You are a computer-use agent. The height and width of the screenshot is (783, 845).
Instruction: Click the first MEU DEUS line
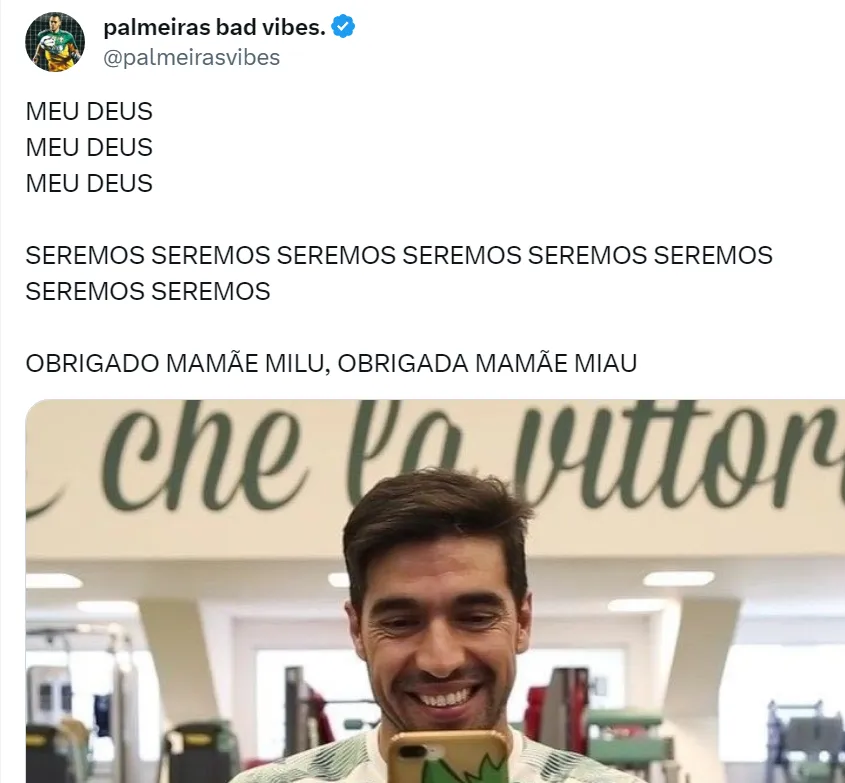coord(89,112)
